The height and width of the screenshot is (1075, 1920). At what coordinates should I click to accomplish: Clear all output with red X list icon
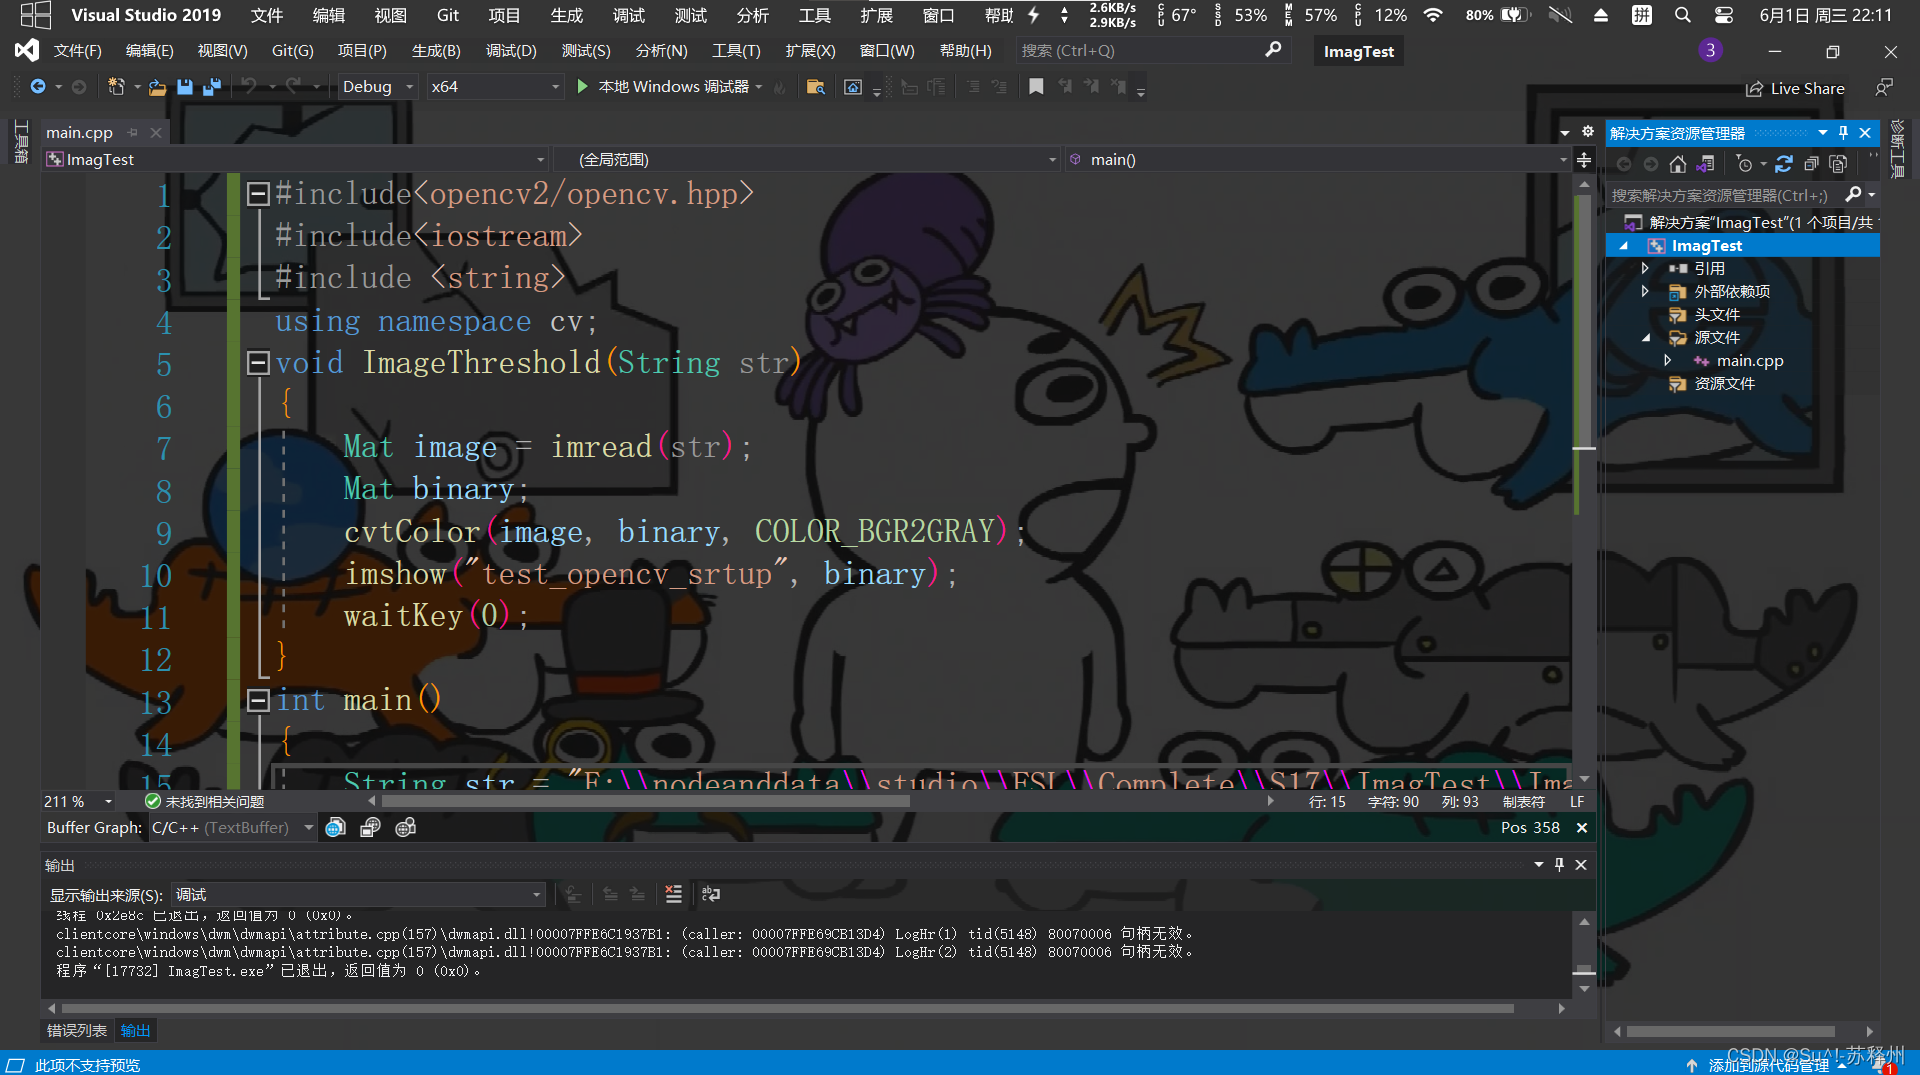click(674, 894)
